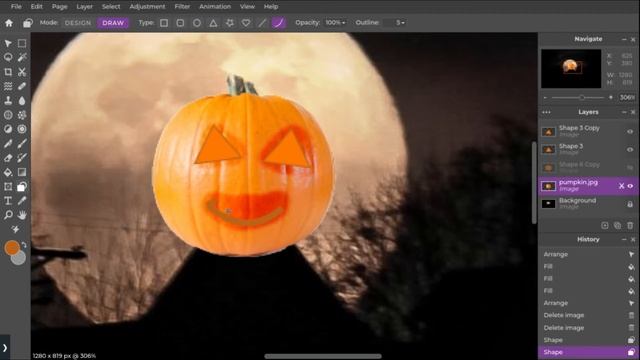640x360 pixels.
Task: Select the Blur droplet tool
Action: (22, 100)
